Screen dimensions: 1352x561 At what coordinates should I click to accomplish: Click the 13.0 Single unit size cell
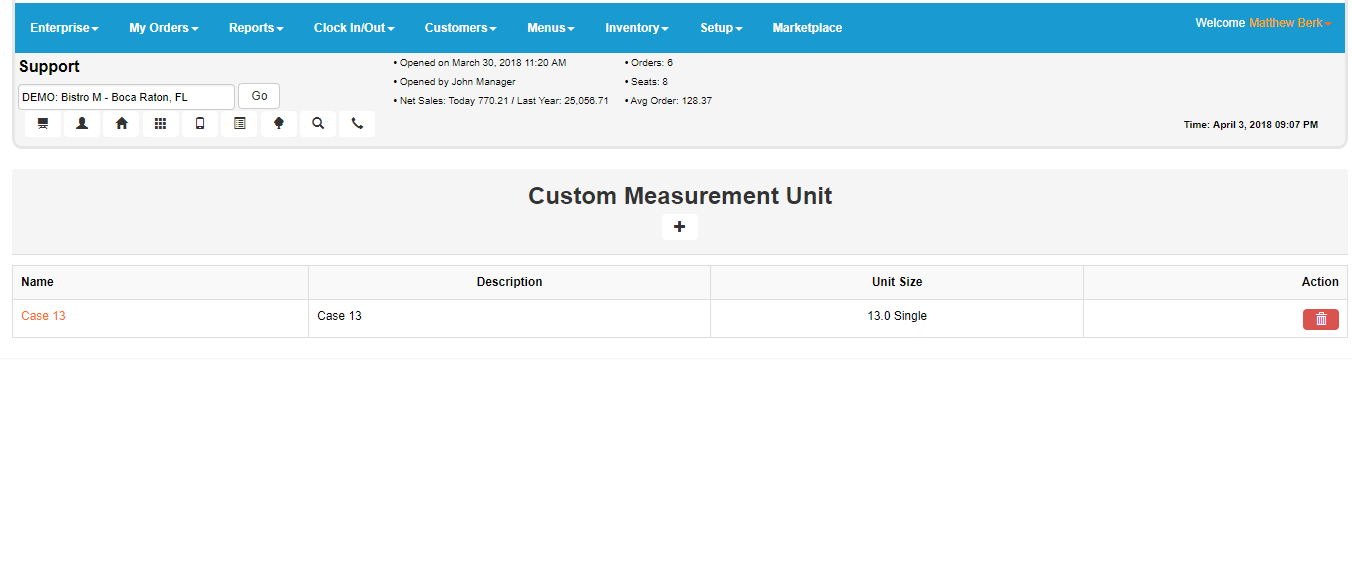click(x=897, y=316)
